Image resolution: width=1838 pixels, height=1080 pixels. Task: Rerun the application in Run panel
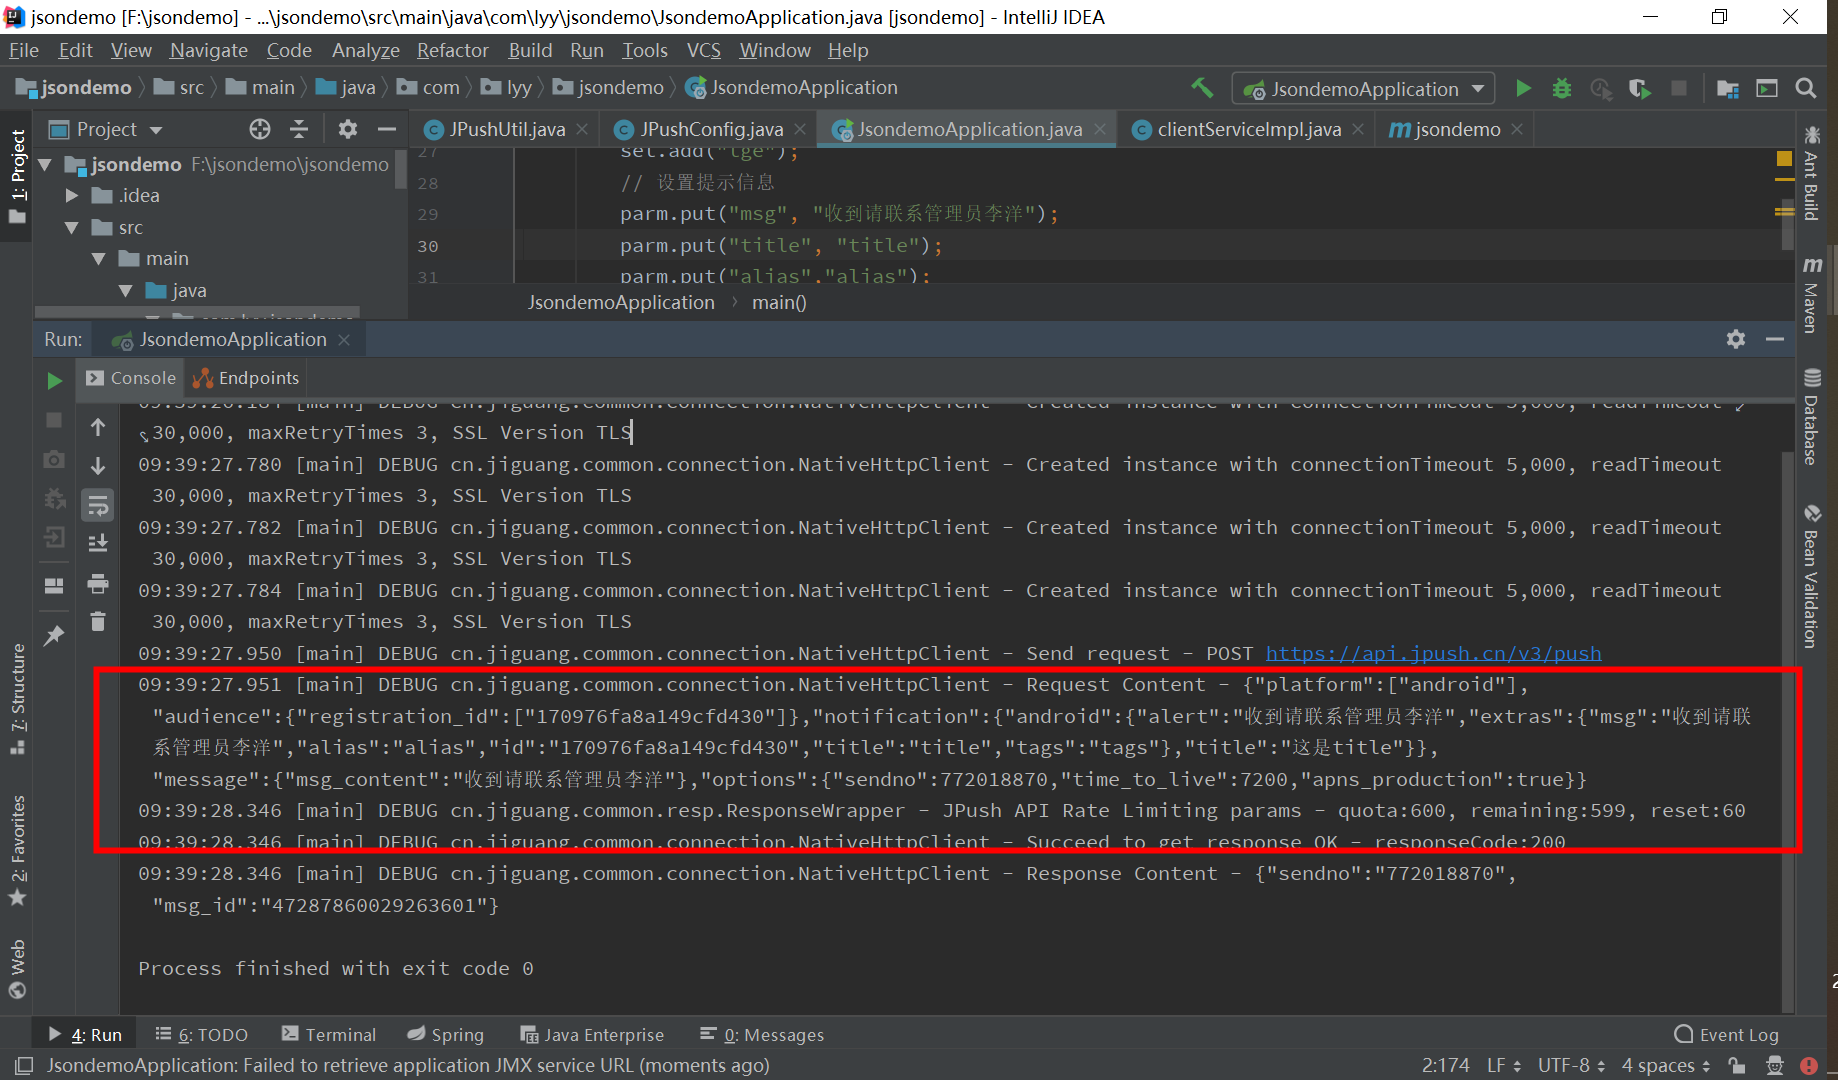54,380
